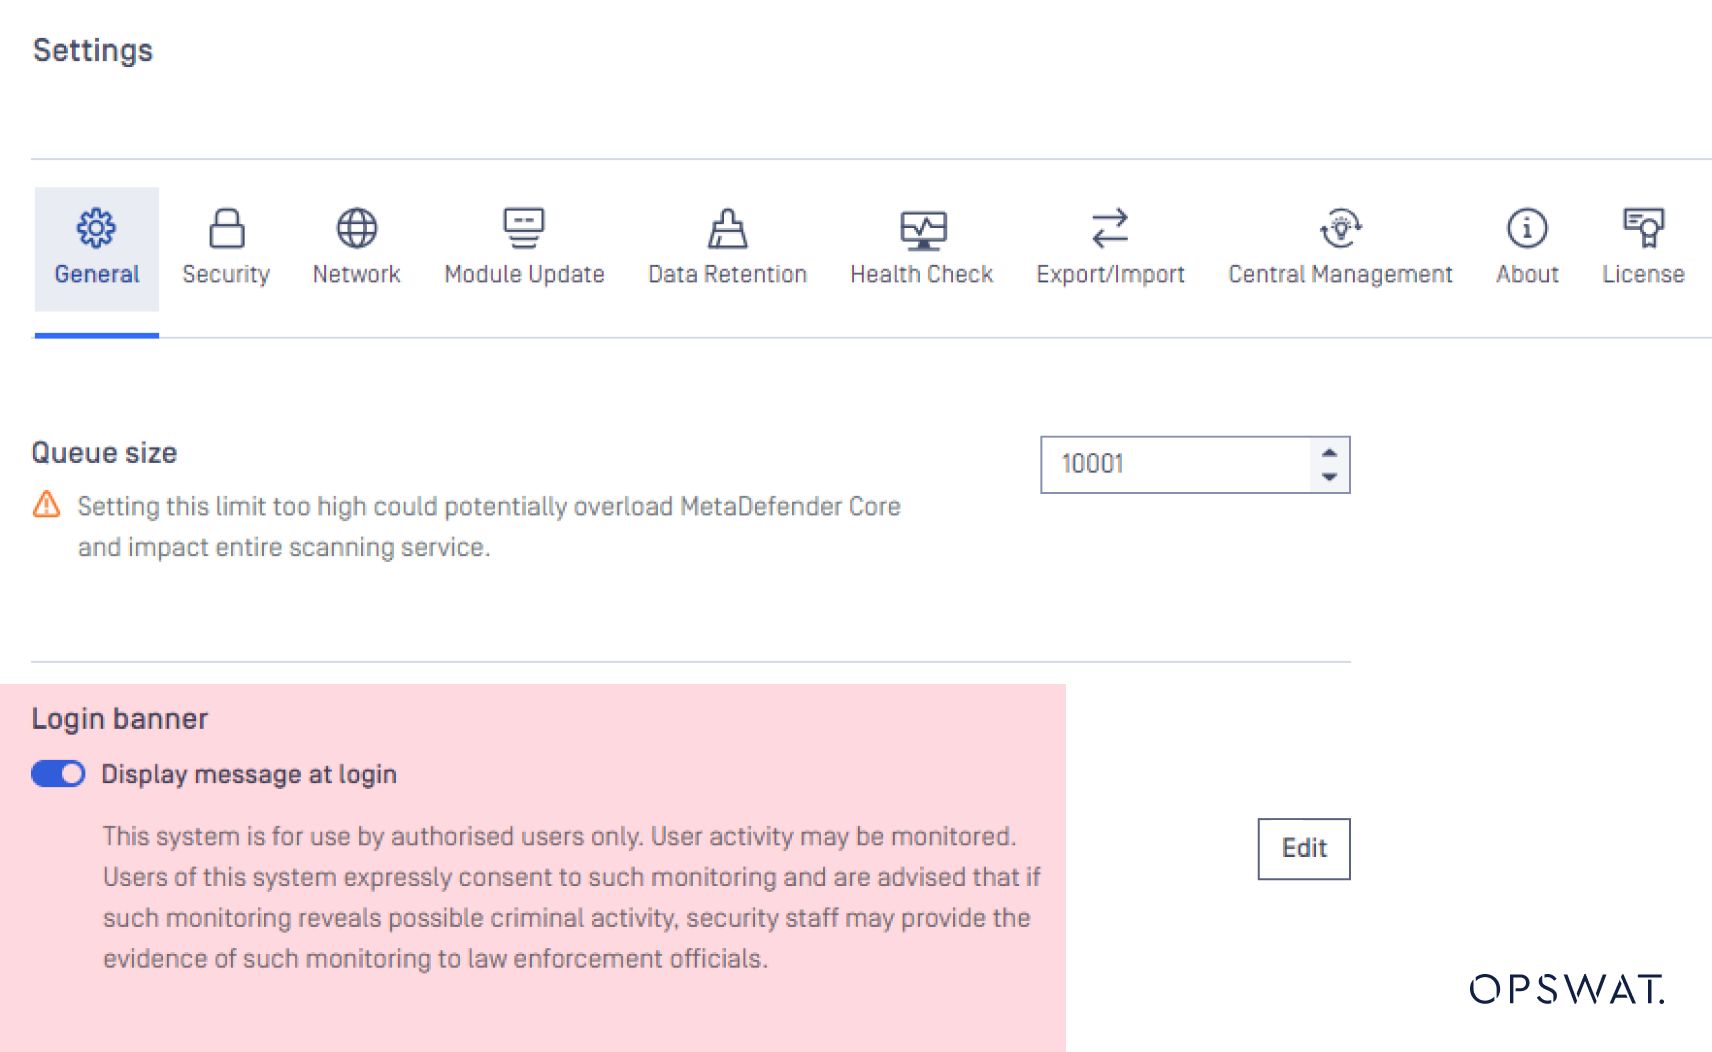The width and height of the screenshot is (1712, 1052).
Task: Open Security via the padlock icon
Action: pos(226,228)
